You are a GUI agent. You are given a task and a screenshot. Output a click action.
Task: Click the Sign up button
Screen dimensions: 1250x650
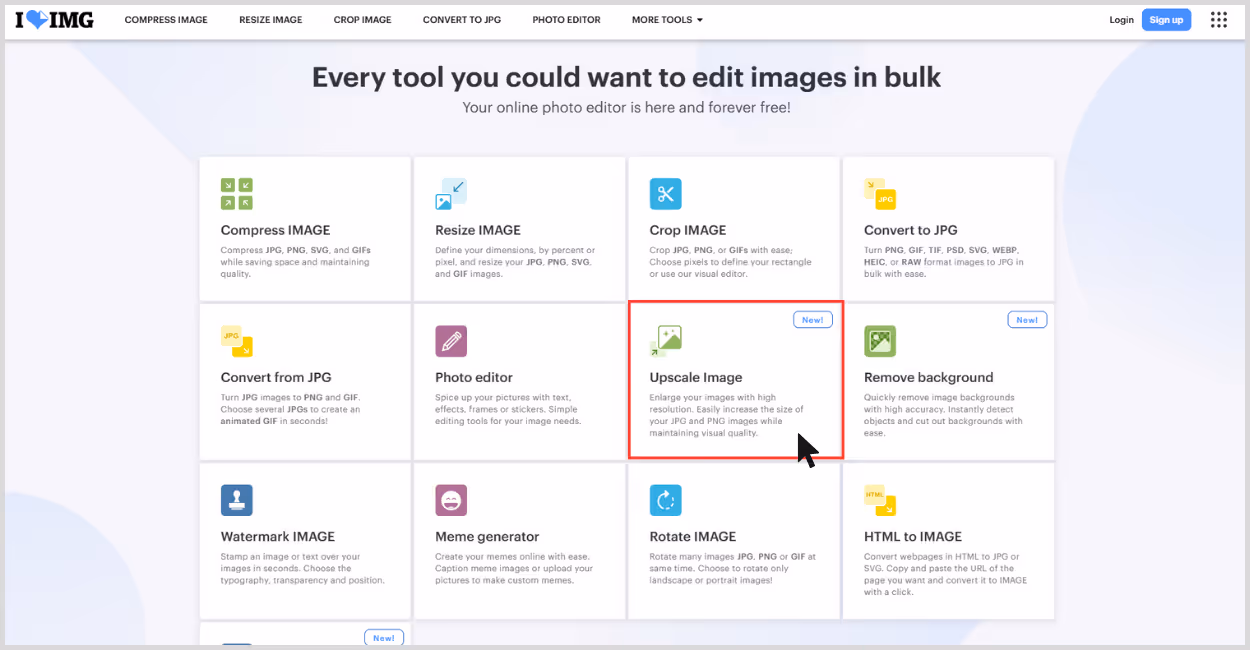[x=1166, y=20]
